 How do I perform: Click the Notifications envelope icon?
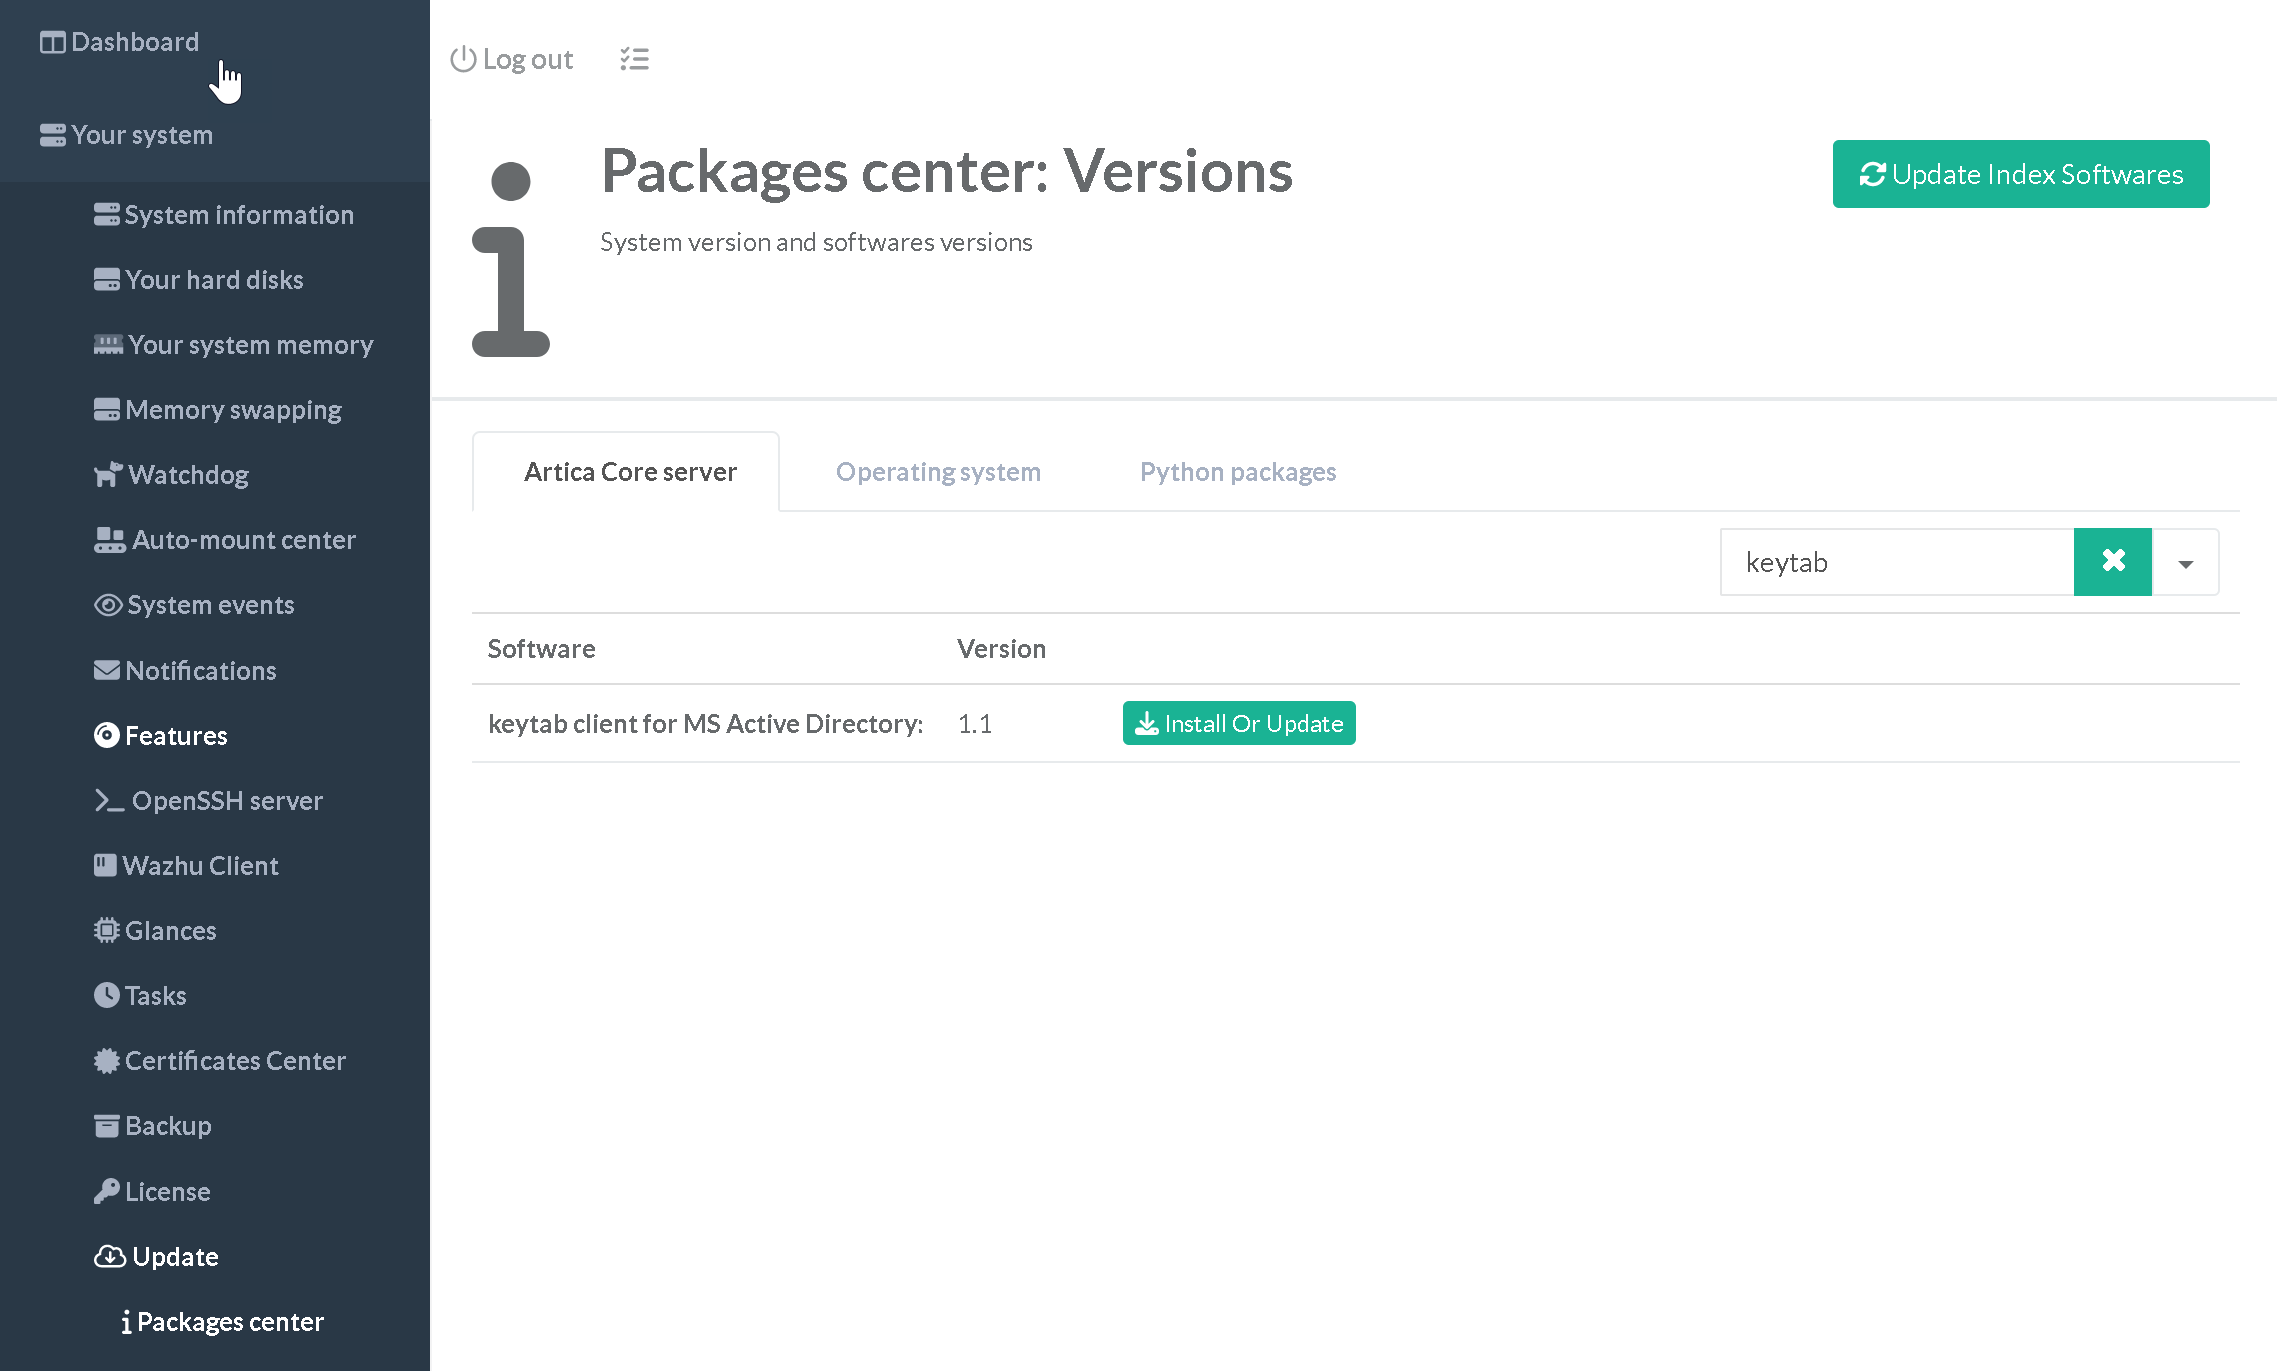point(106,670)
